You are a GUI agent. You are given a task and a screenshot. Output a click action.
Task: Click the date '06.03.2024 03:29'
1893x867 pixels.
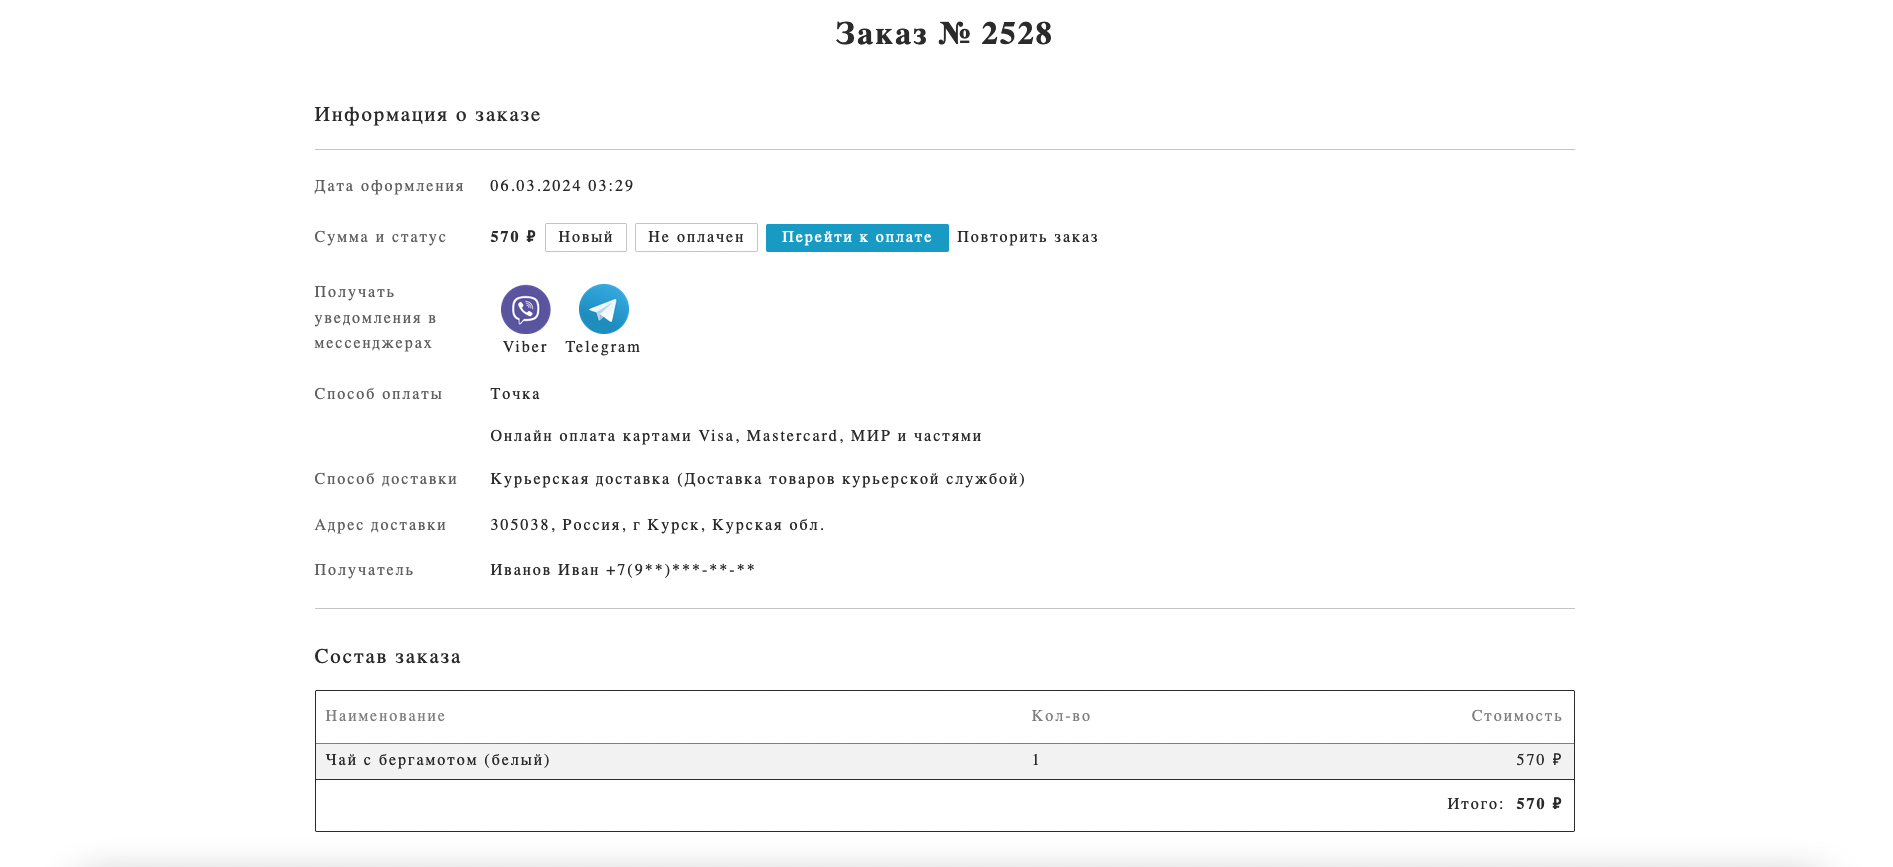[x=562, y=186]
